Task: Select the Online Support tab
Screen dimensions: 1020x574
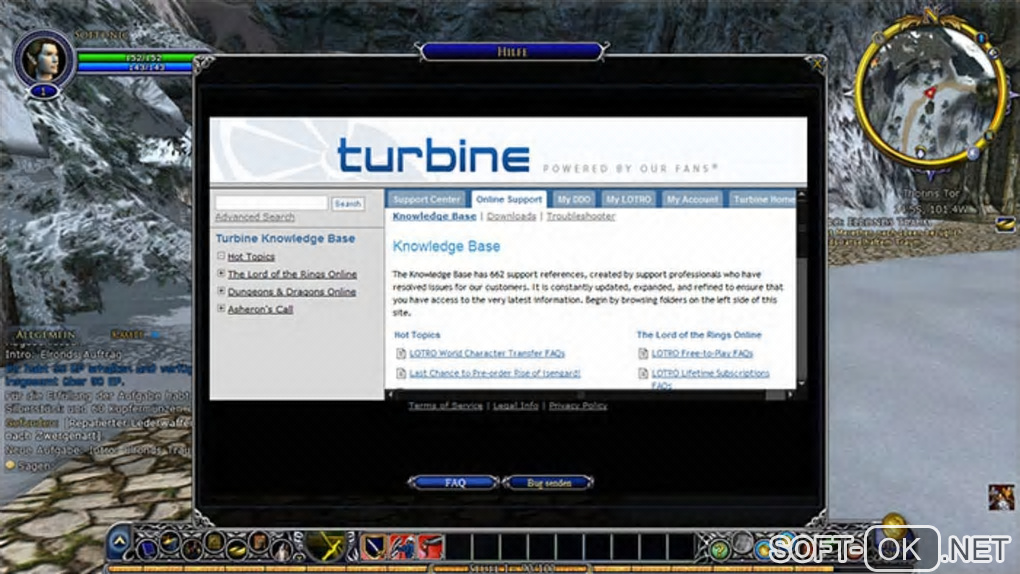Action: point(509,199)
